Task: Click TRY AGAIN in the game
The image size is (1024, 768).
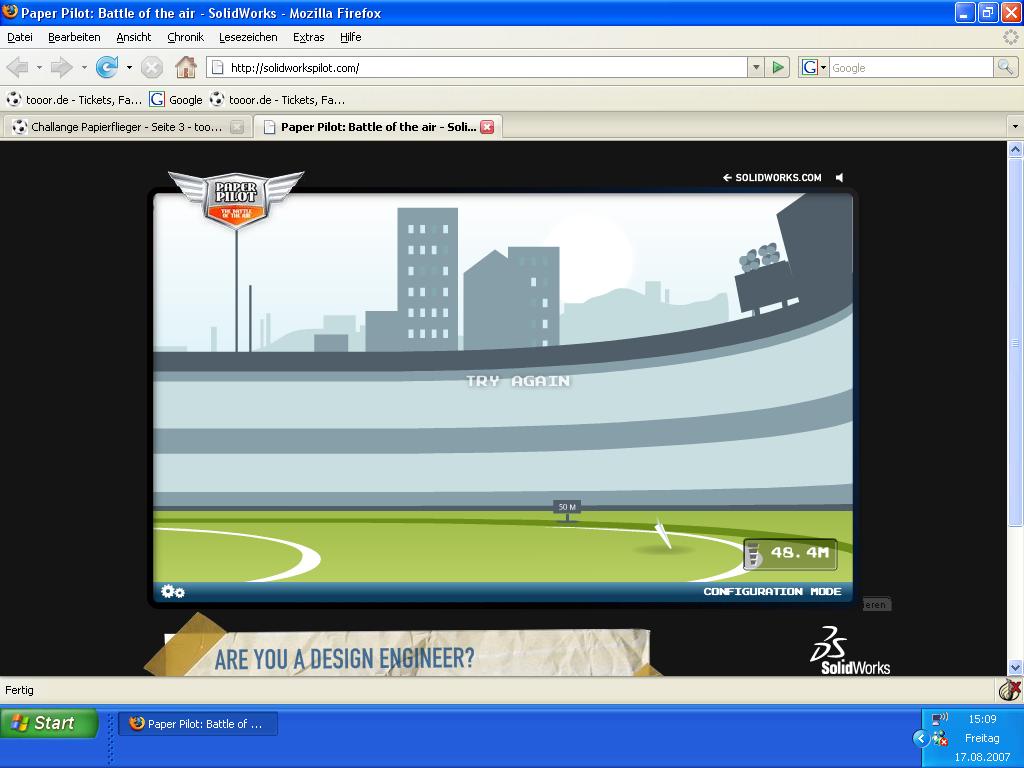Action: (518, 381)
